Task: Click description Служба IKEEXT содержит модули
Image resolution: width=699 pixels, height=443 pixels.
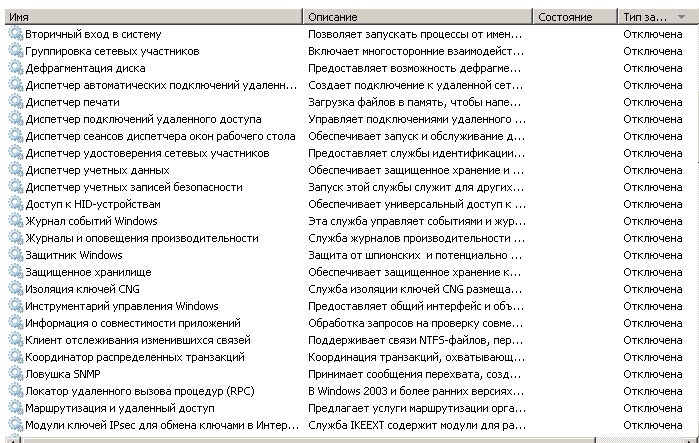Action: tap(417, 425)
